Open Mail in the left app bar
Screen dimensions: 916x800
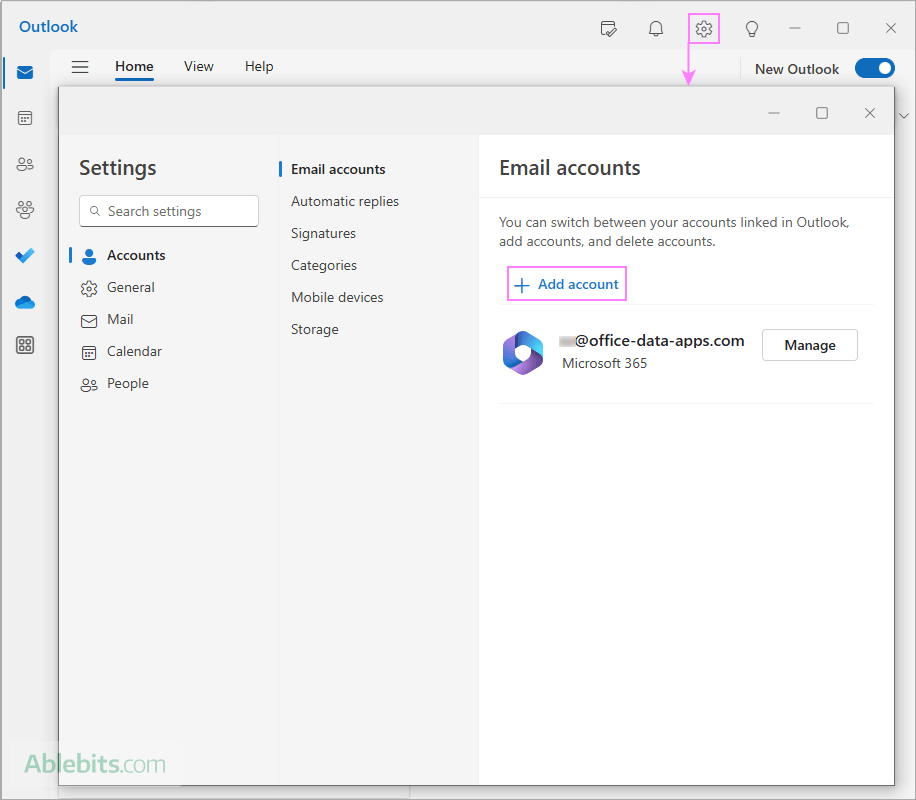click(25, 72)
